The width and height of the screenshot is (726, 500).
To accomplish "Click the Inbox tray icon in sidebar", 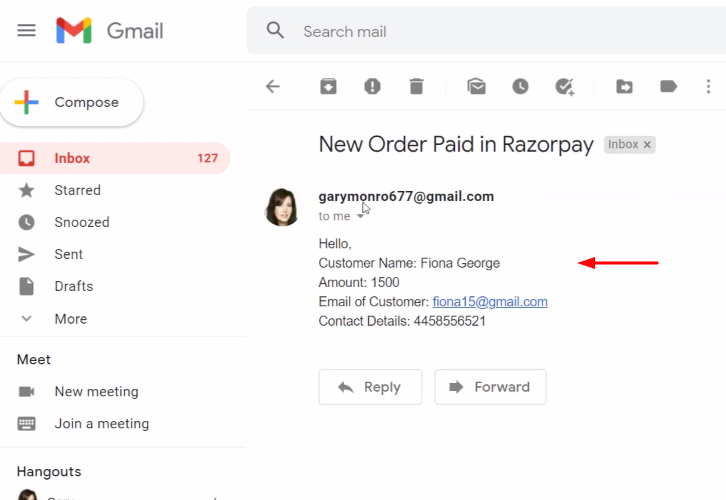I will pyautogui.click(x=26, y=158).
